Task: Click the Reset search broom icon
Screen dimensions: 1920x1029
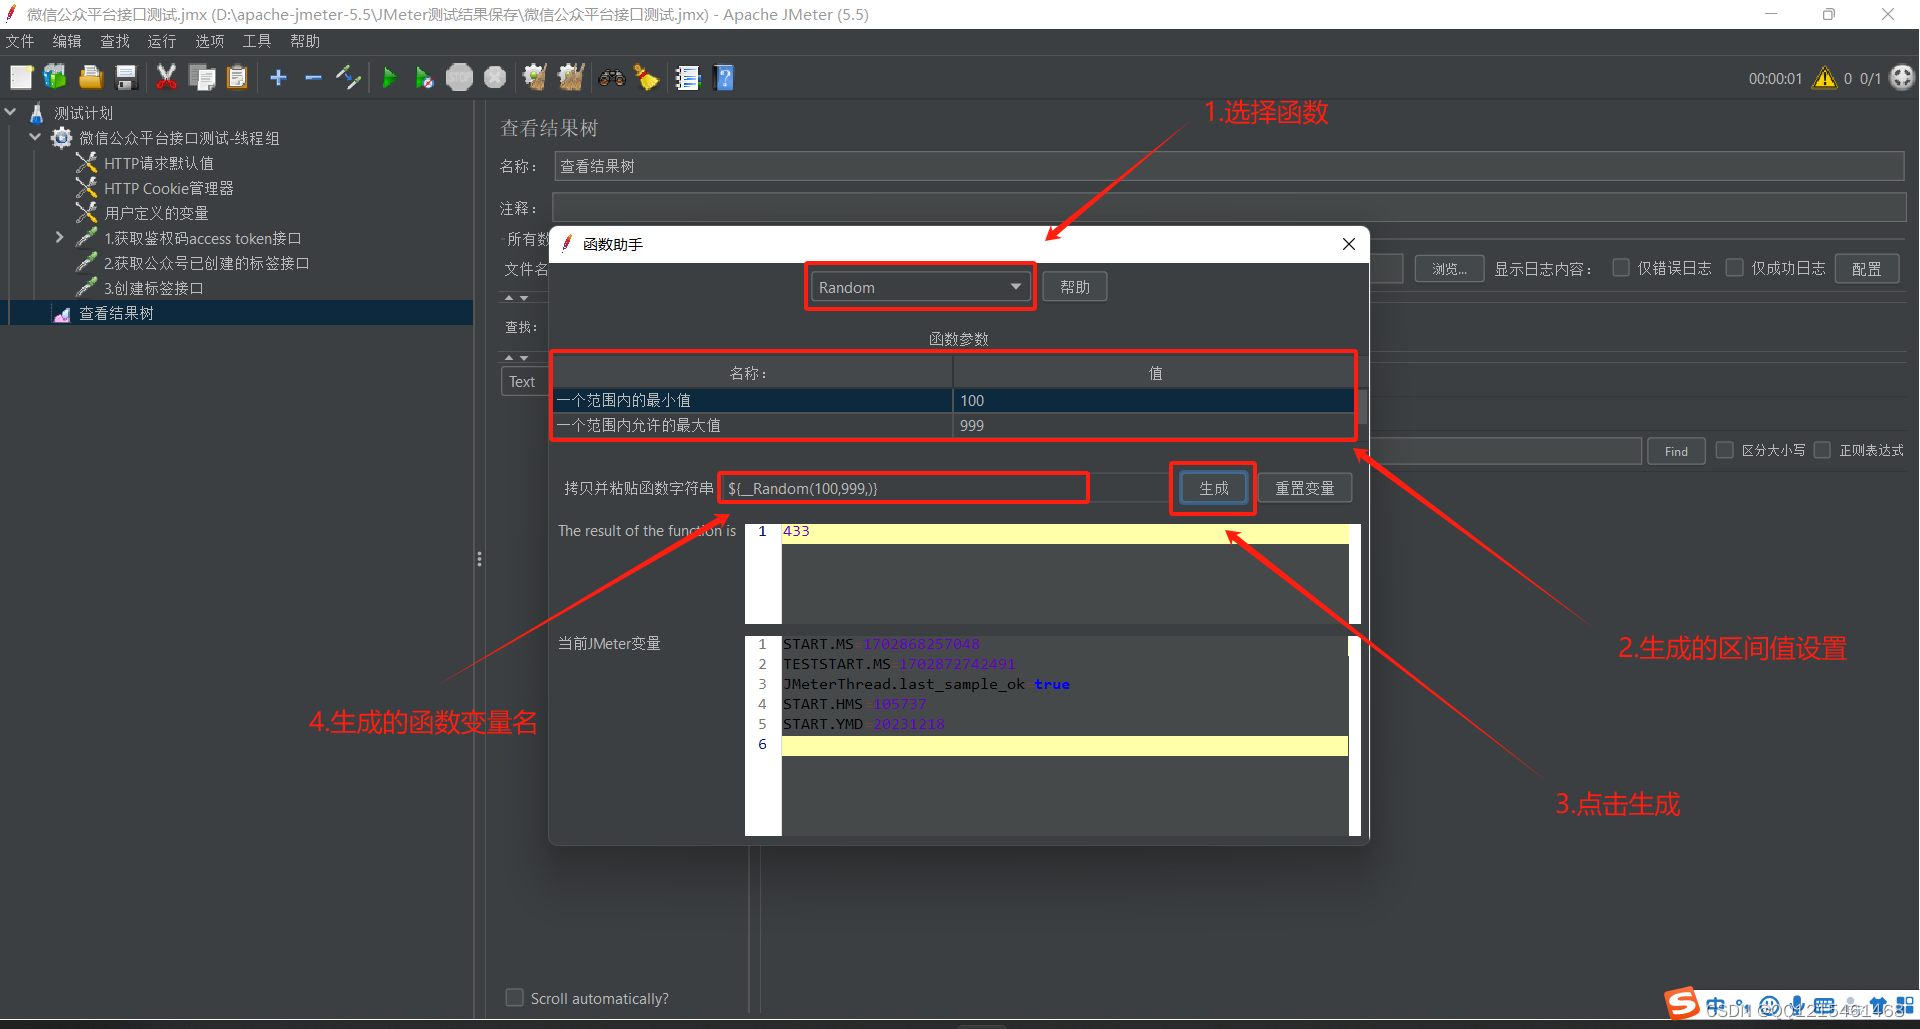Action: point(647,77)
